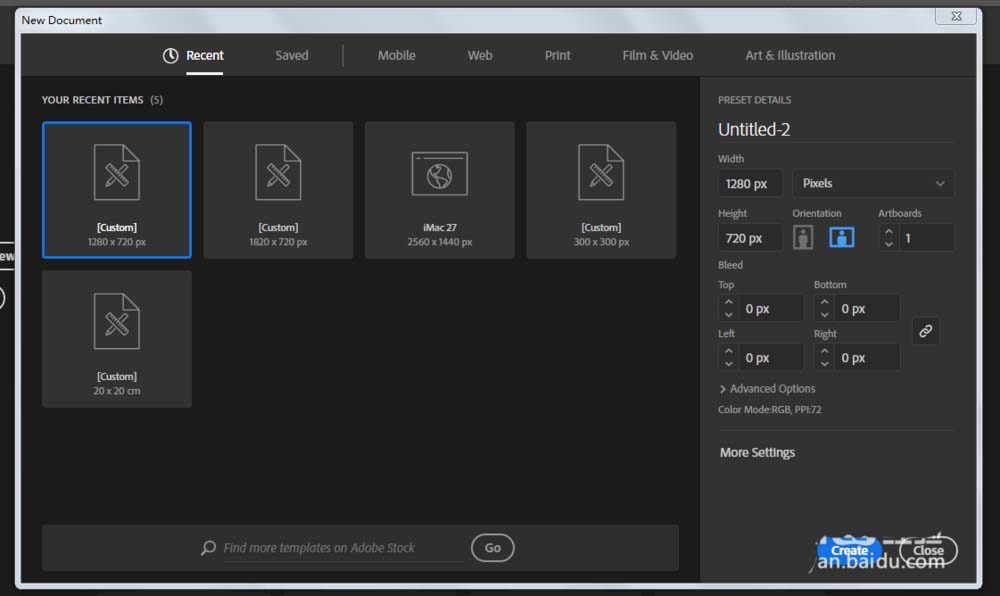Toggle the link bleed values chain icon
Screen dimensions: 1000x596
(x=926, y=332)
